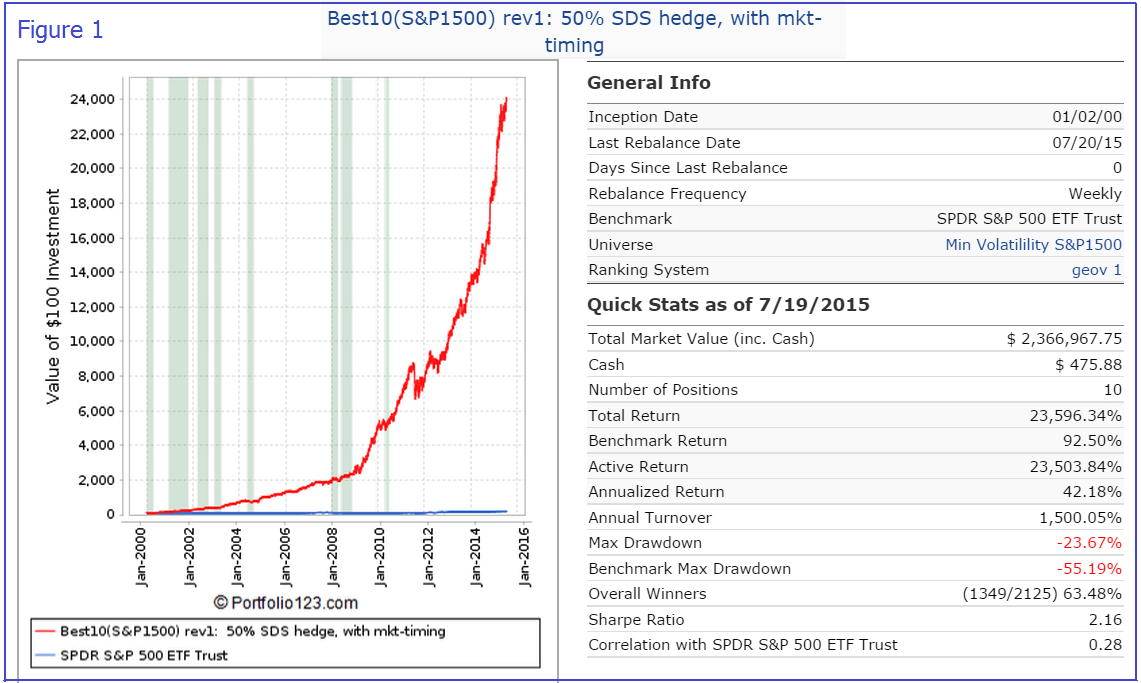Screen dimensions: 1141x683
Task: Click the correlation value 0.28
Action: point(1105,644)
